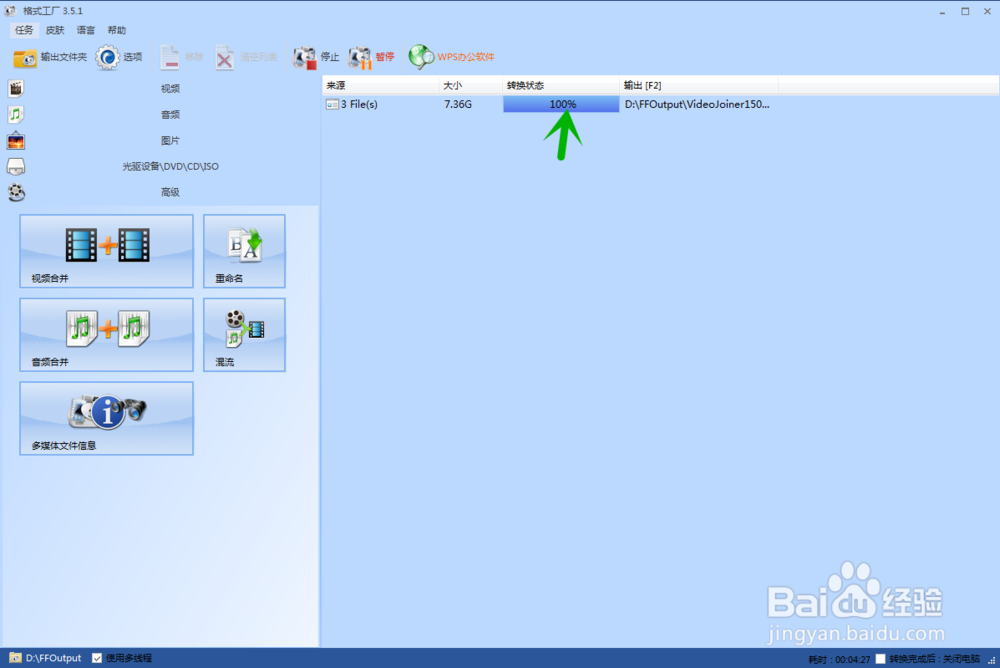Open 选项 settings with the gear icon
Image resolution: width=1000 pixels, height=668 pixels.
(x=119, y=57)
